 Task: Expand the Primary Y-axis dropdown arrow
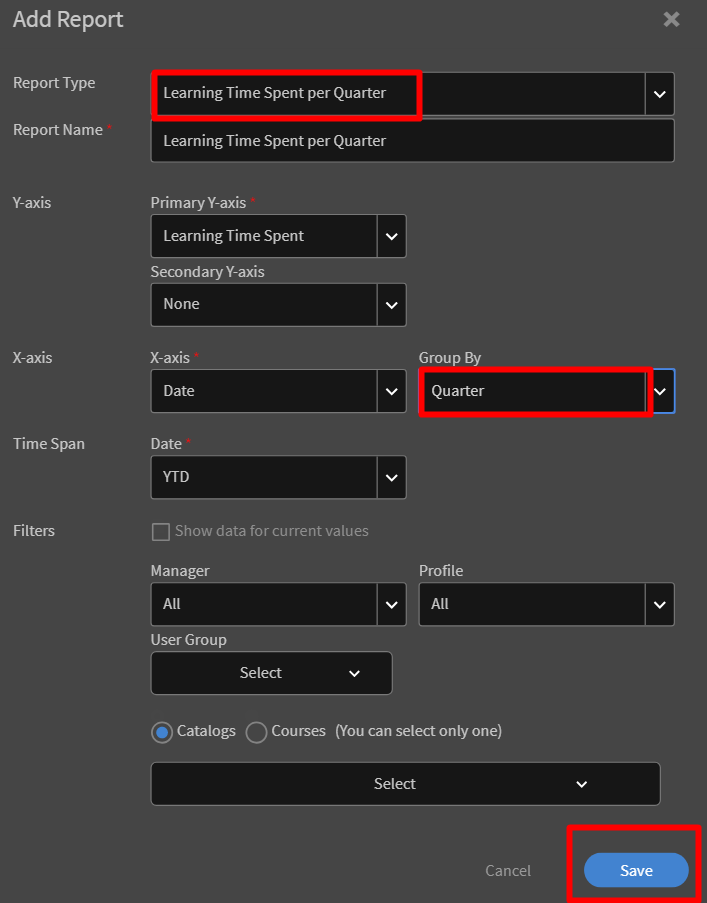(x=391, y=237)
